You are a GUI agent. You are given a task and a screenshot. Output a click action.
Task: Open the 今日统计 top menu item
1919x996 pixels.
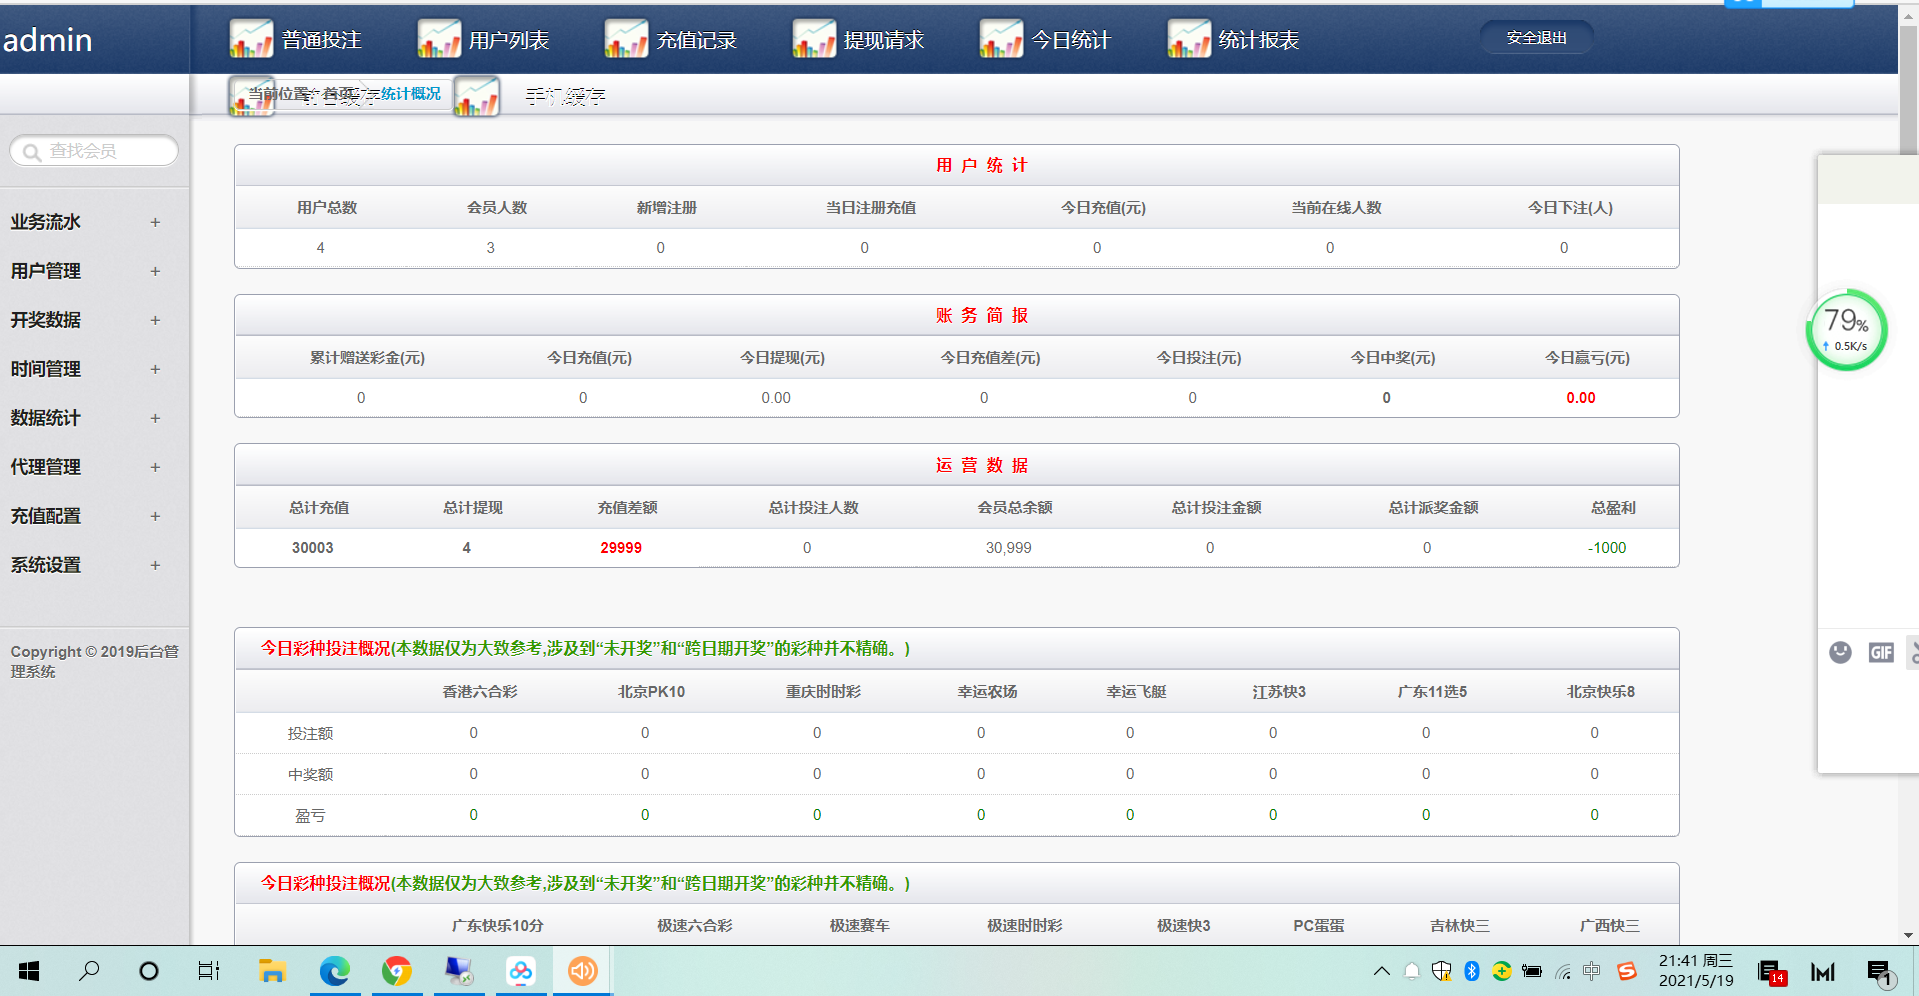[1070, 40]
